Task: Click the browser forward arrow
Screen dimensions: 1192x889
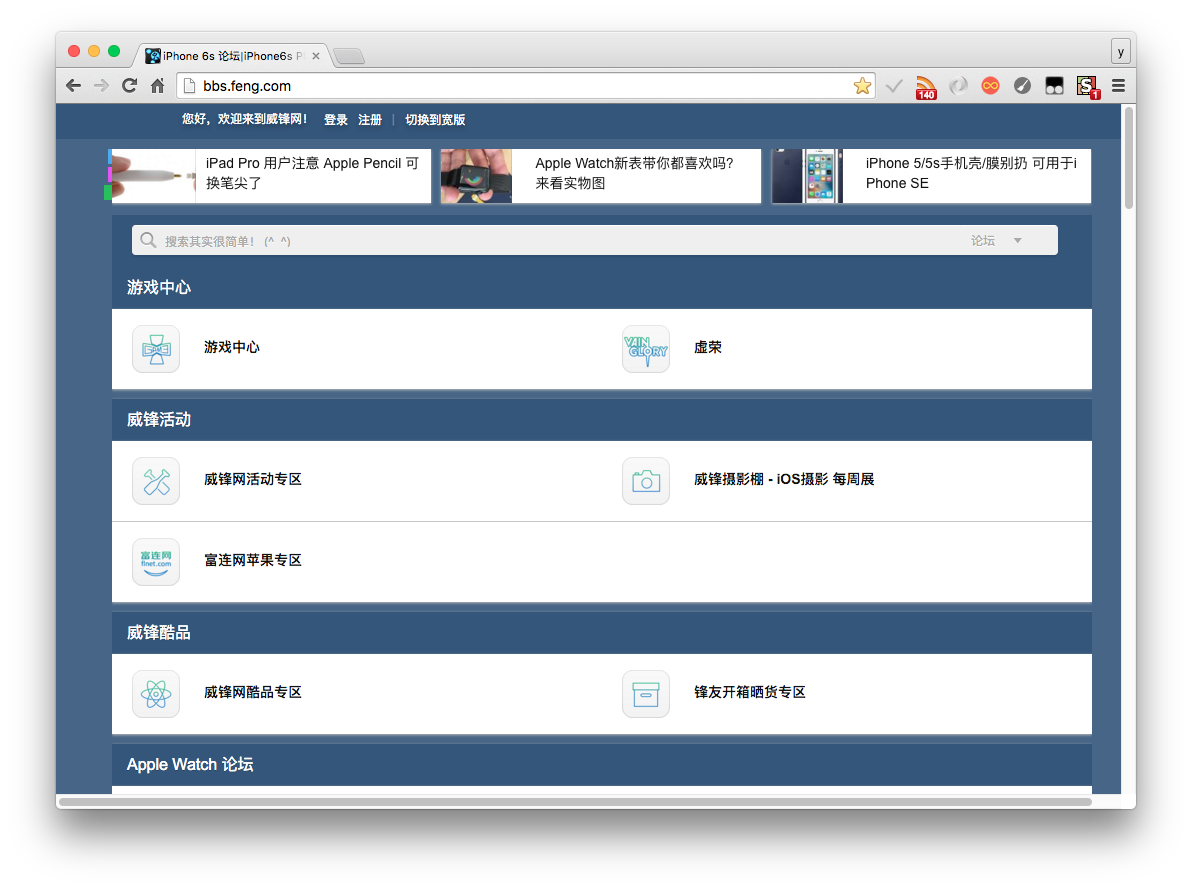Action: click(x=101, y=86)
